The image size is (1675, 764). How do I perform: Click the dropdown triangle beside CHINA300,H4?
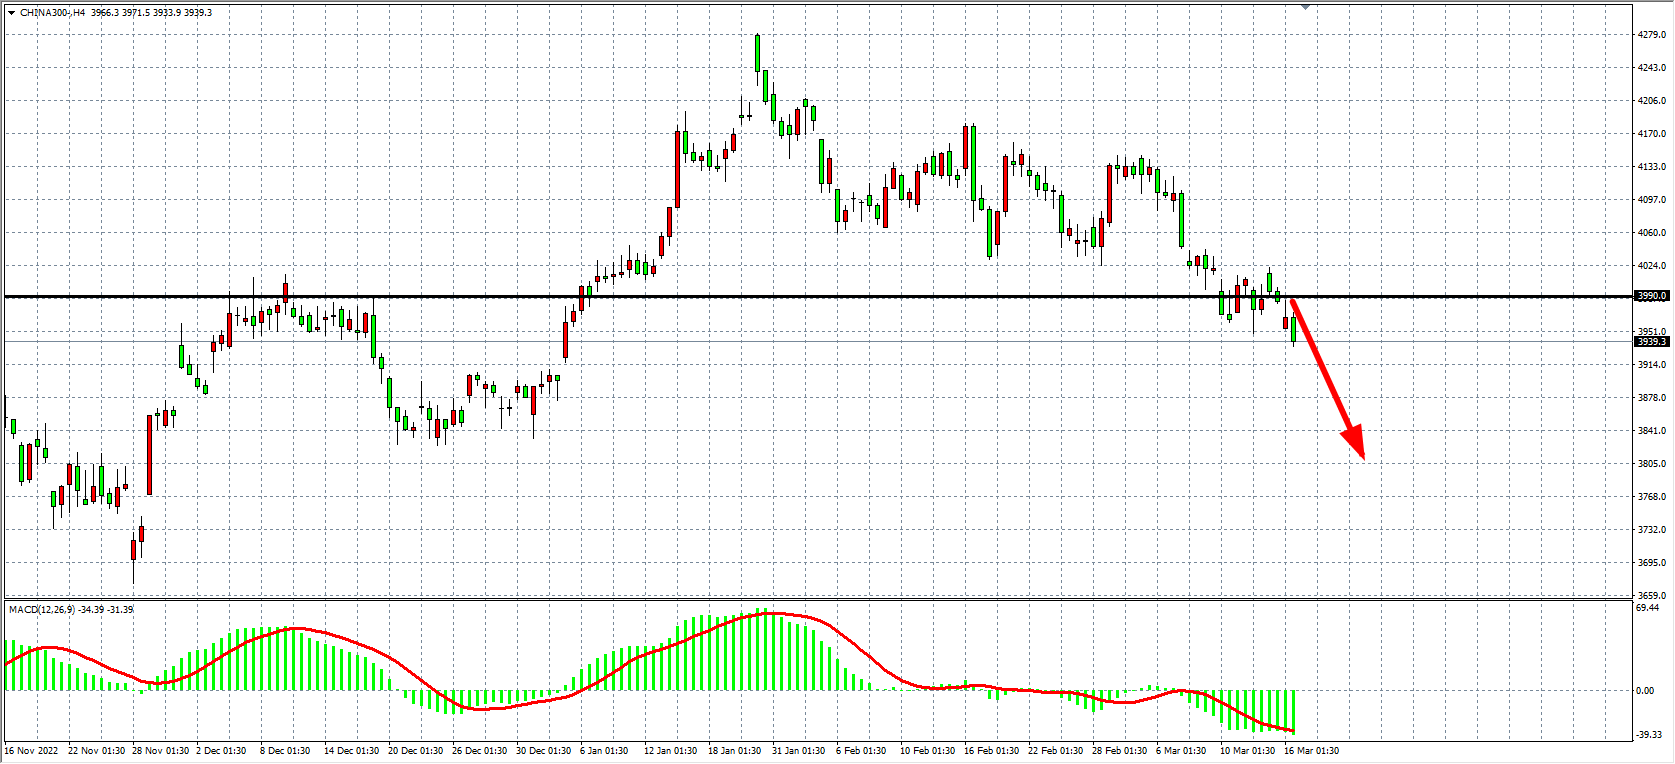click(11, 13)
